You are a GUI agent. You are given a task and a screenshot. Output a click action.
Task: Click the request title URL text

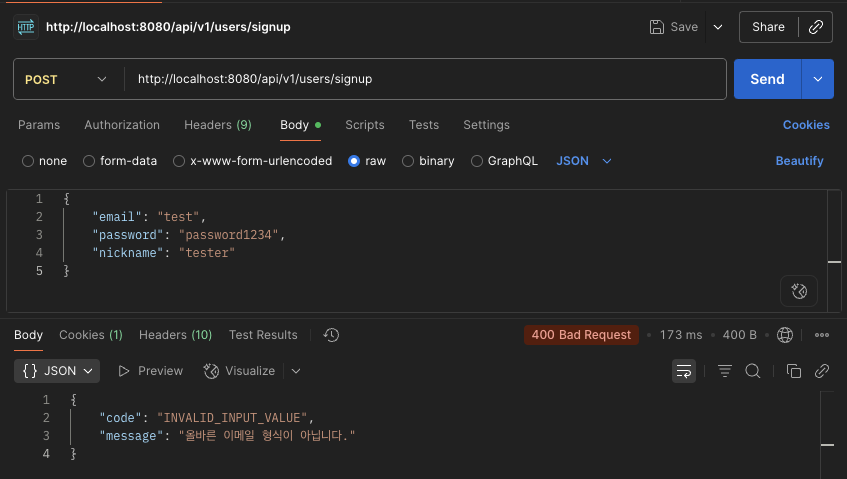click(168, 27)
